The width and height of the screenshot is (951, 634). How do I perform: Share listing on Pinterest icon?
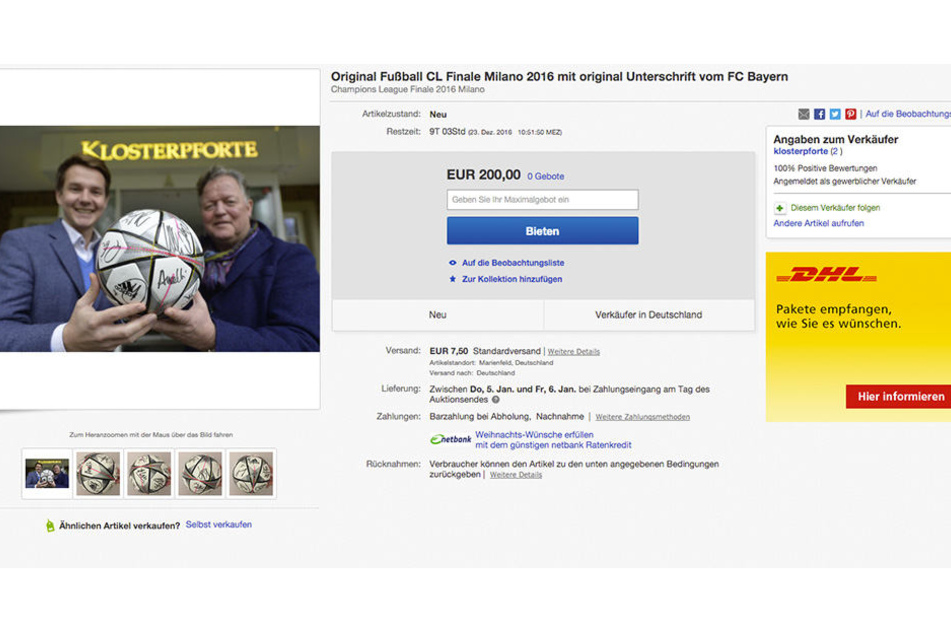coord(851,114)
